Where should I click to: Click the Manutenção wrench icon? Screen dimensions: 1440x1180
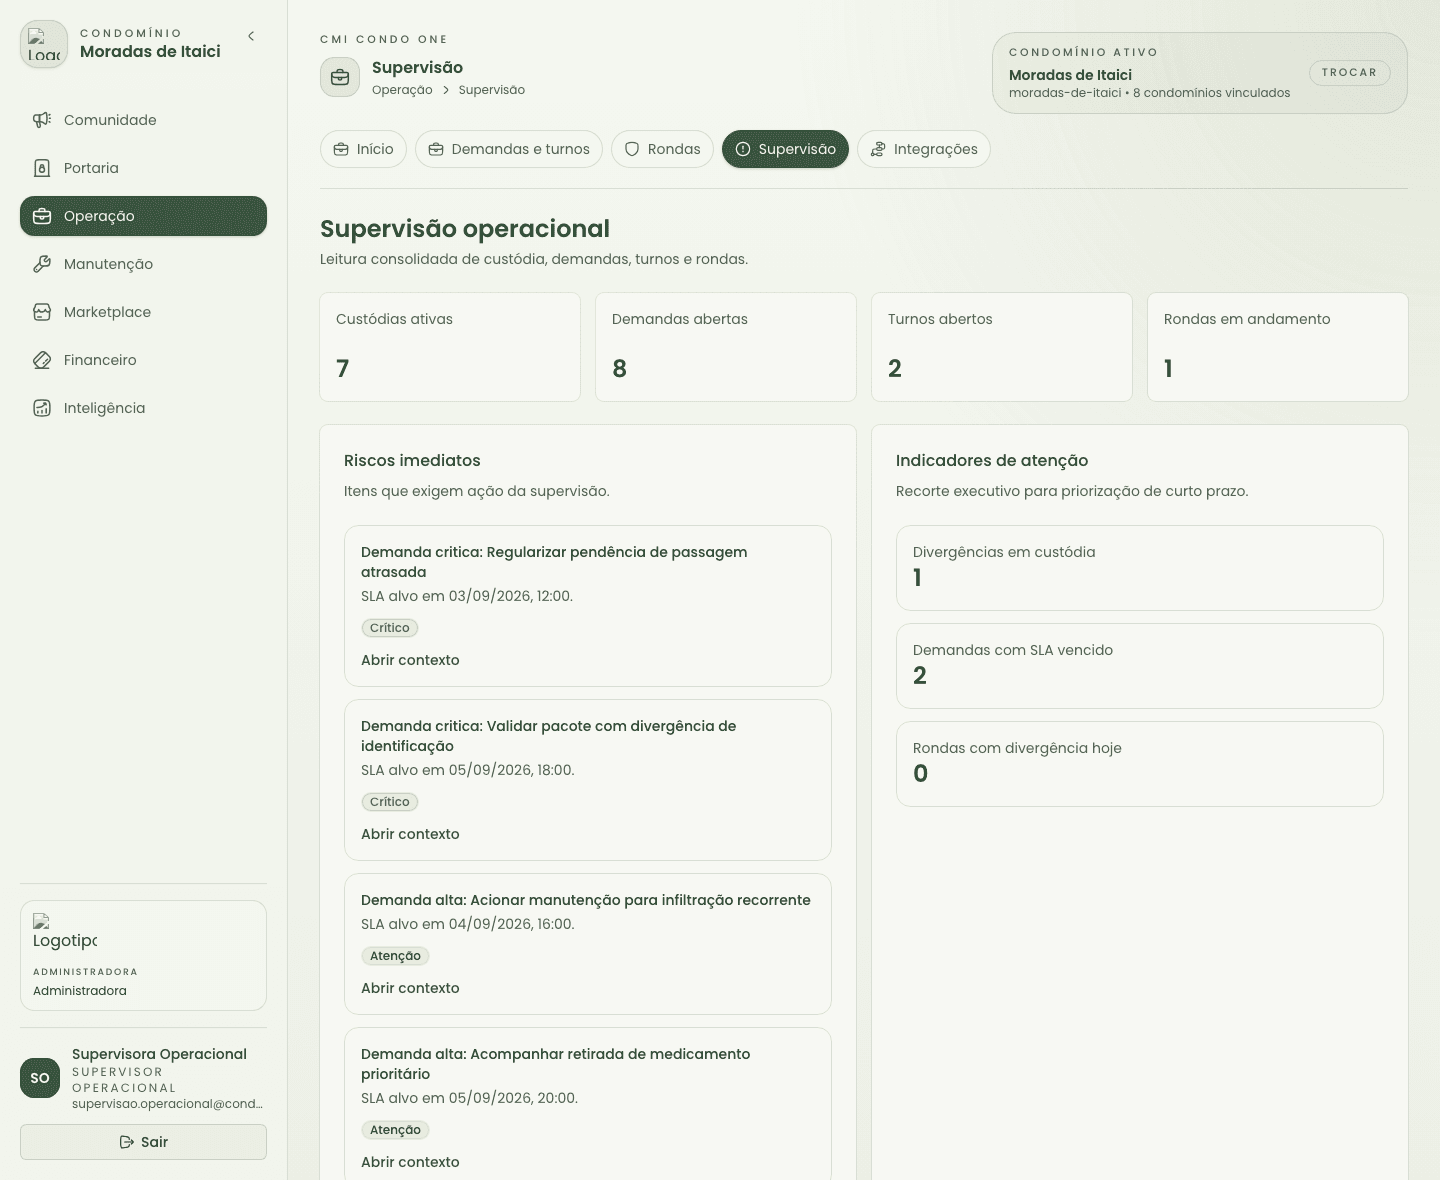point(42,264)
